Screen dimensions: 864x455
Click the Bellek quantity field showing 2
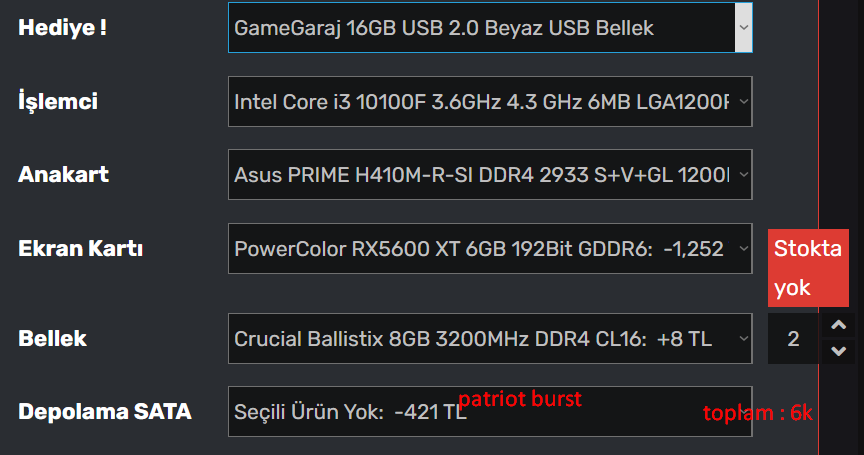[x=793, y=339]
